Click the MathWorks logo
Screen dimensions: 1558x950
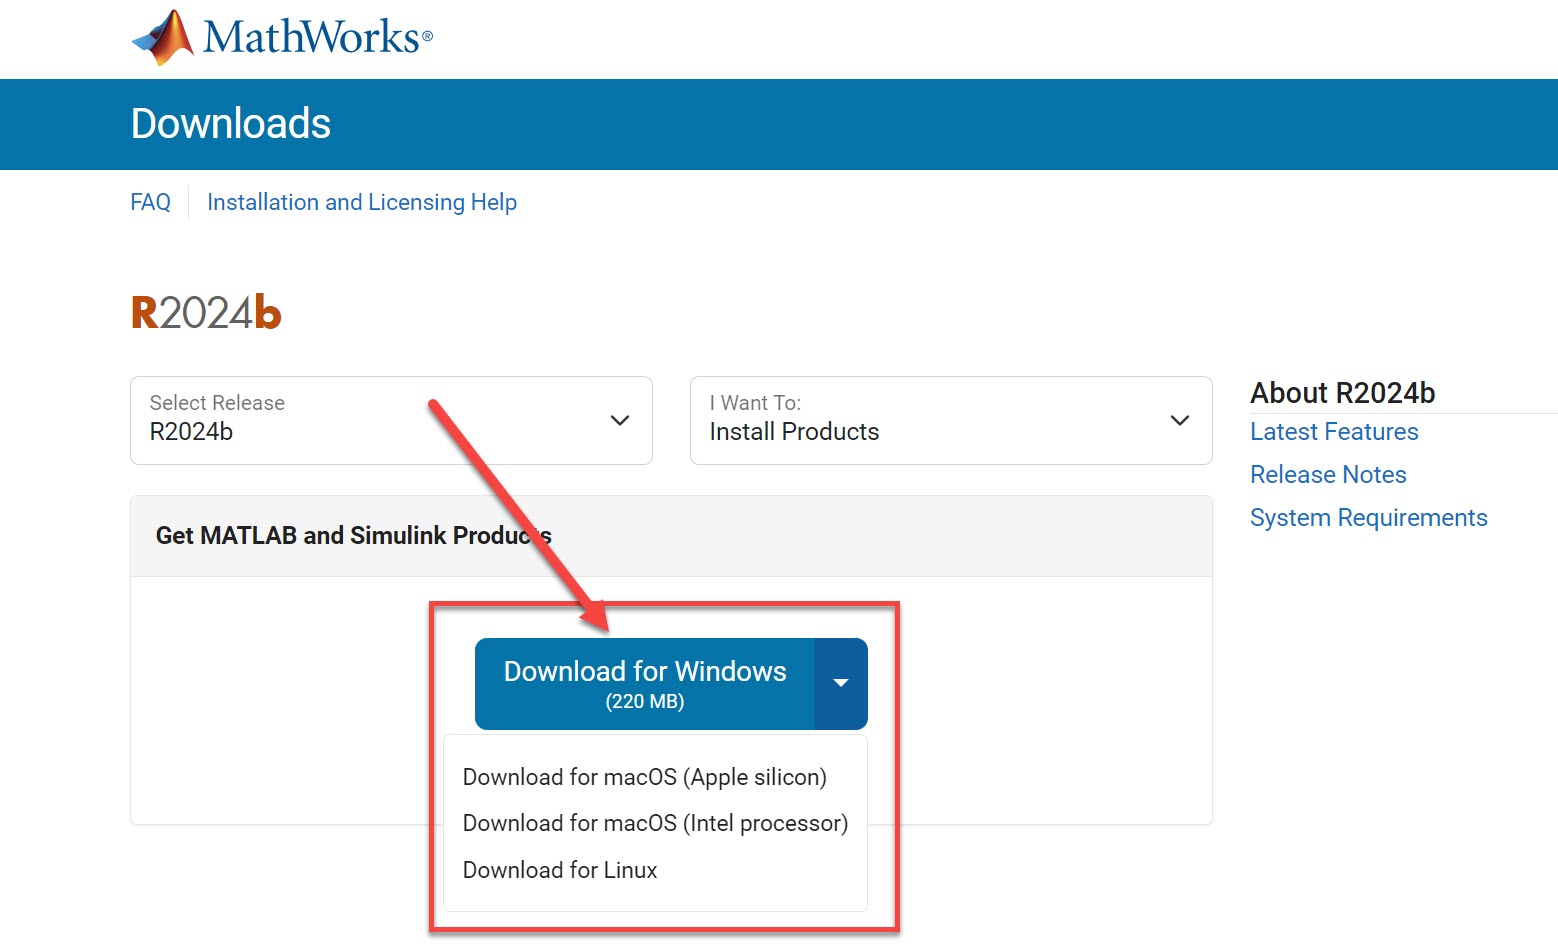click(x=282, y=38)
